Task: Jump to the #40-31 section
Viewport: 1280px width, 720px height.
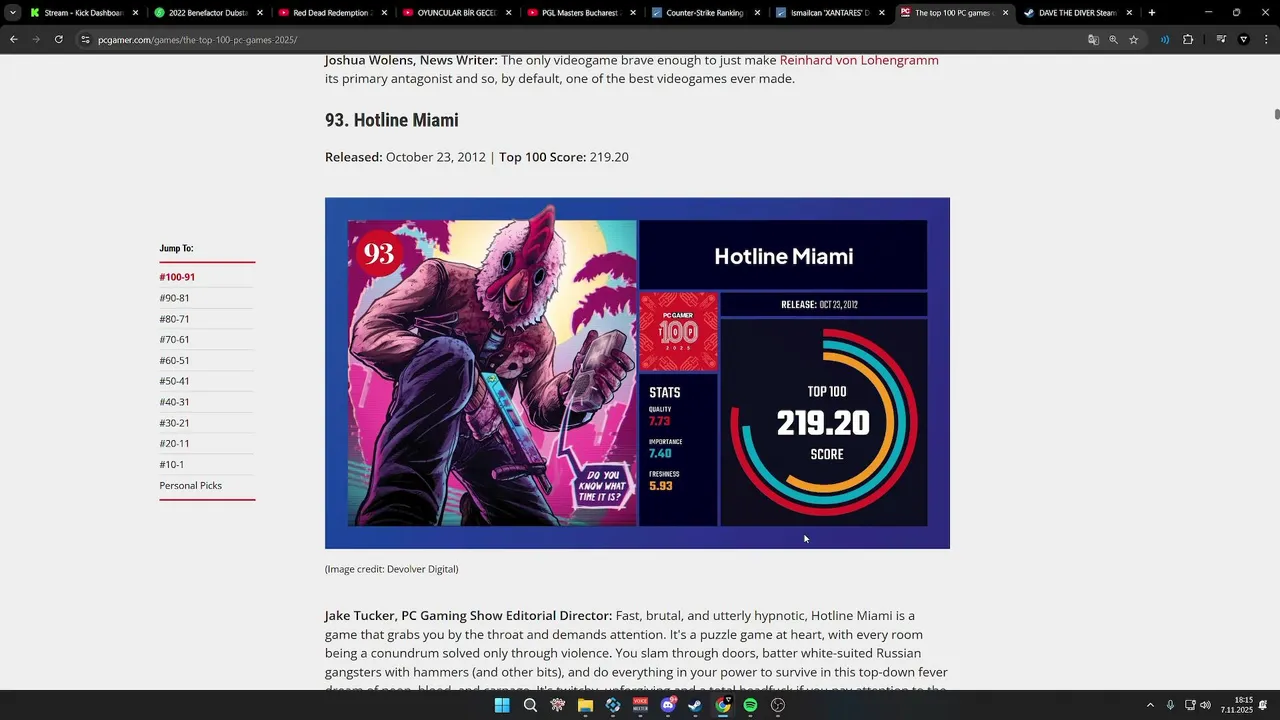Action: pos(174,402)
